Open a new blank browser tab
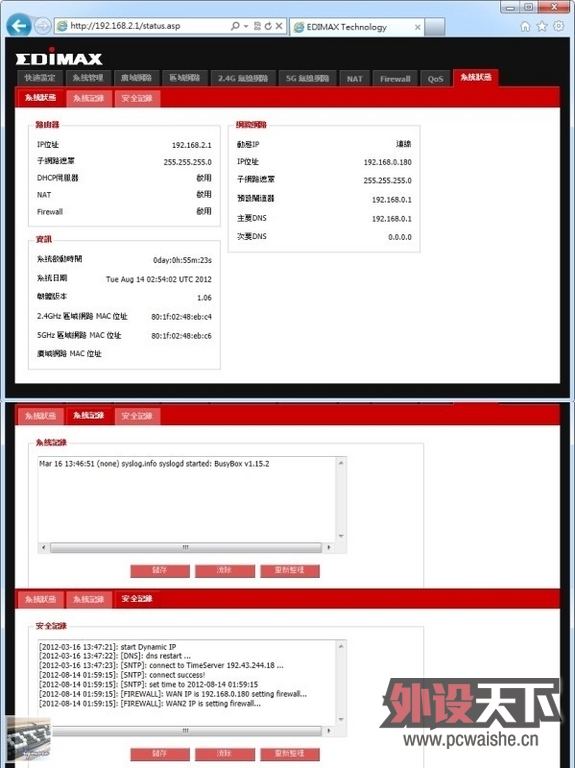575x768 pixels. (x=434, y=27)
